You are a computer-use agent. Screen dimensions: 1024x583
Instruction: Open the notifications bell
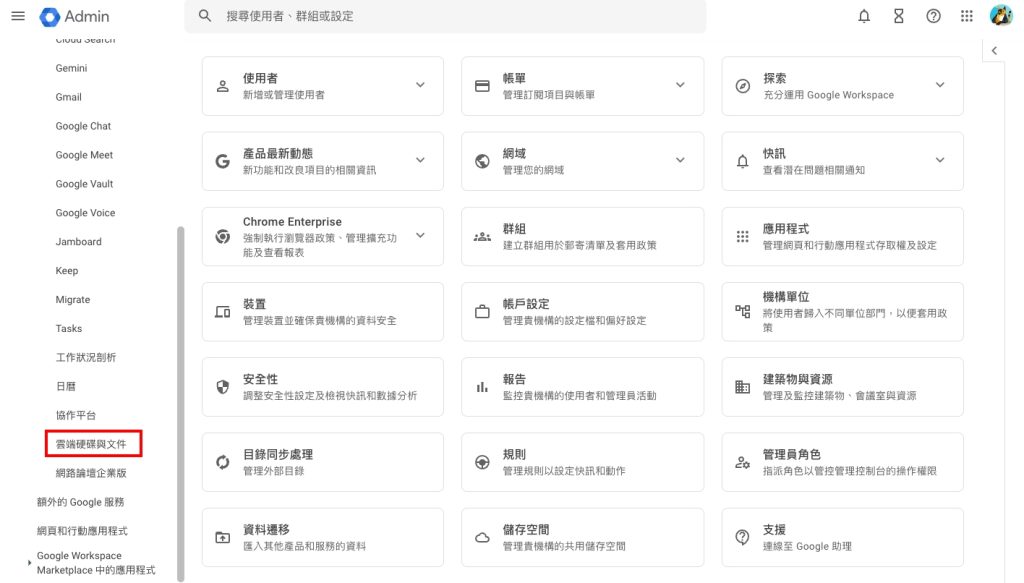pos(864,16)
